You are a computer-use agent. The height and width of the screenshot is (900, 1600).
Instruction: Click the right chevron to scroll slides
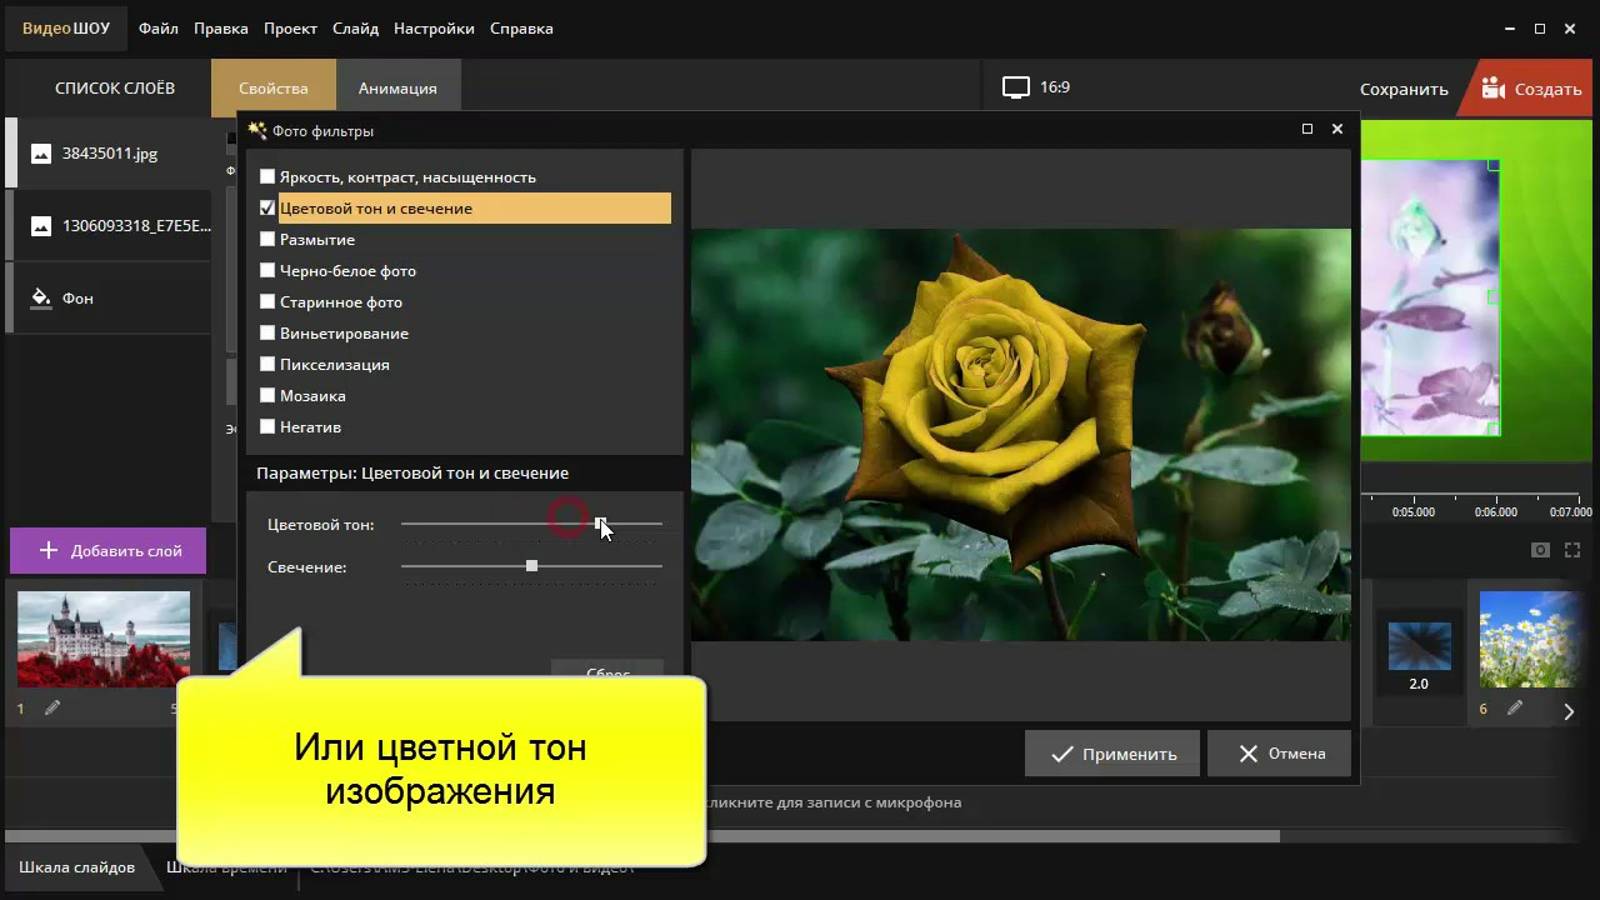tap(1568, 712)
